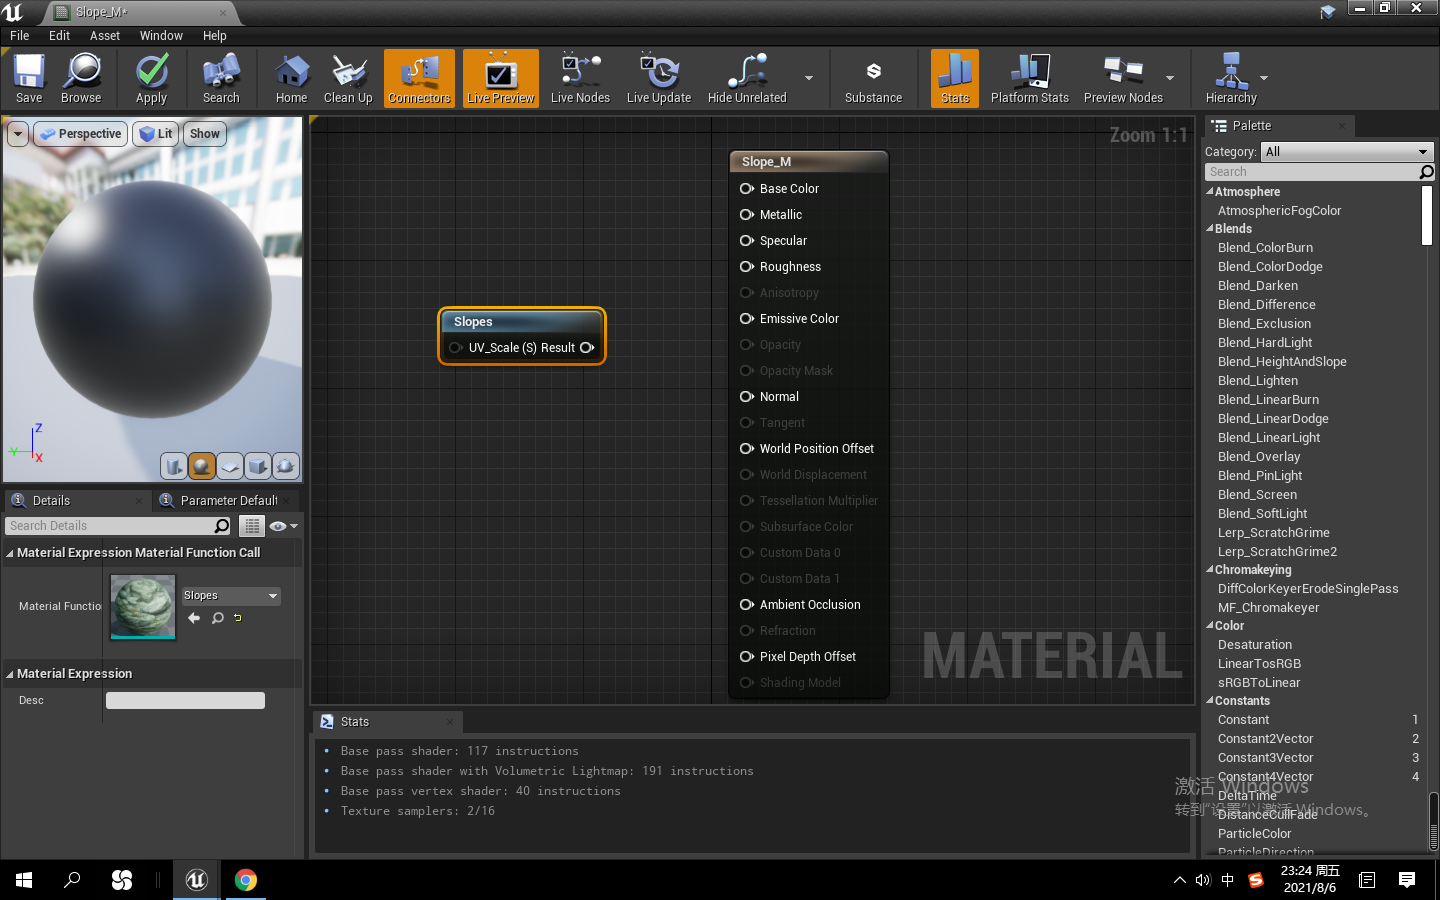1440x900 pixels.
Task: Switch viewport to Lit mode
Action: pyautogui.click(x=155, y=133)
